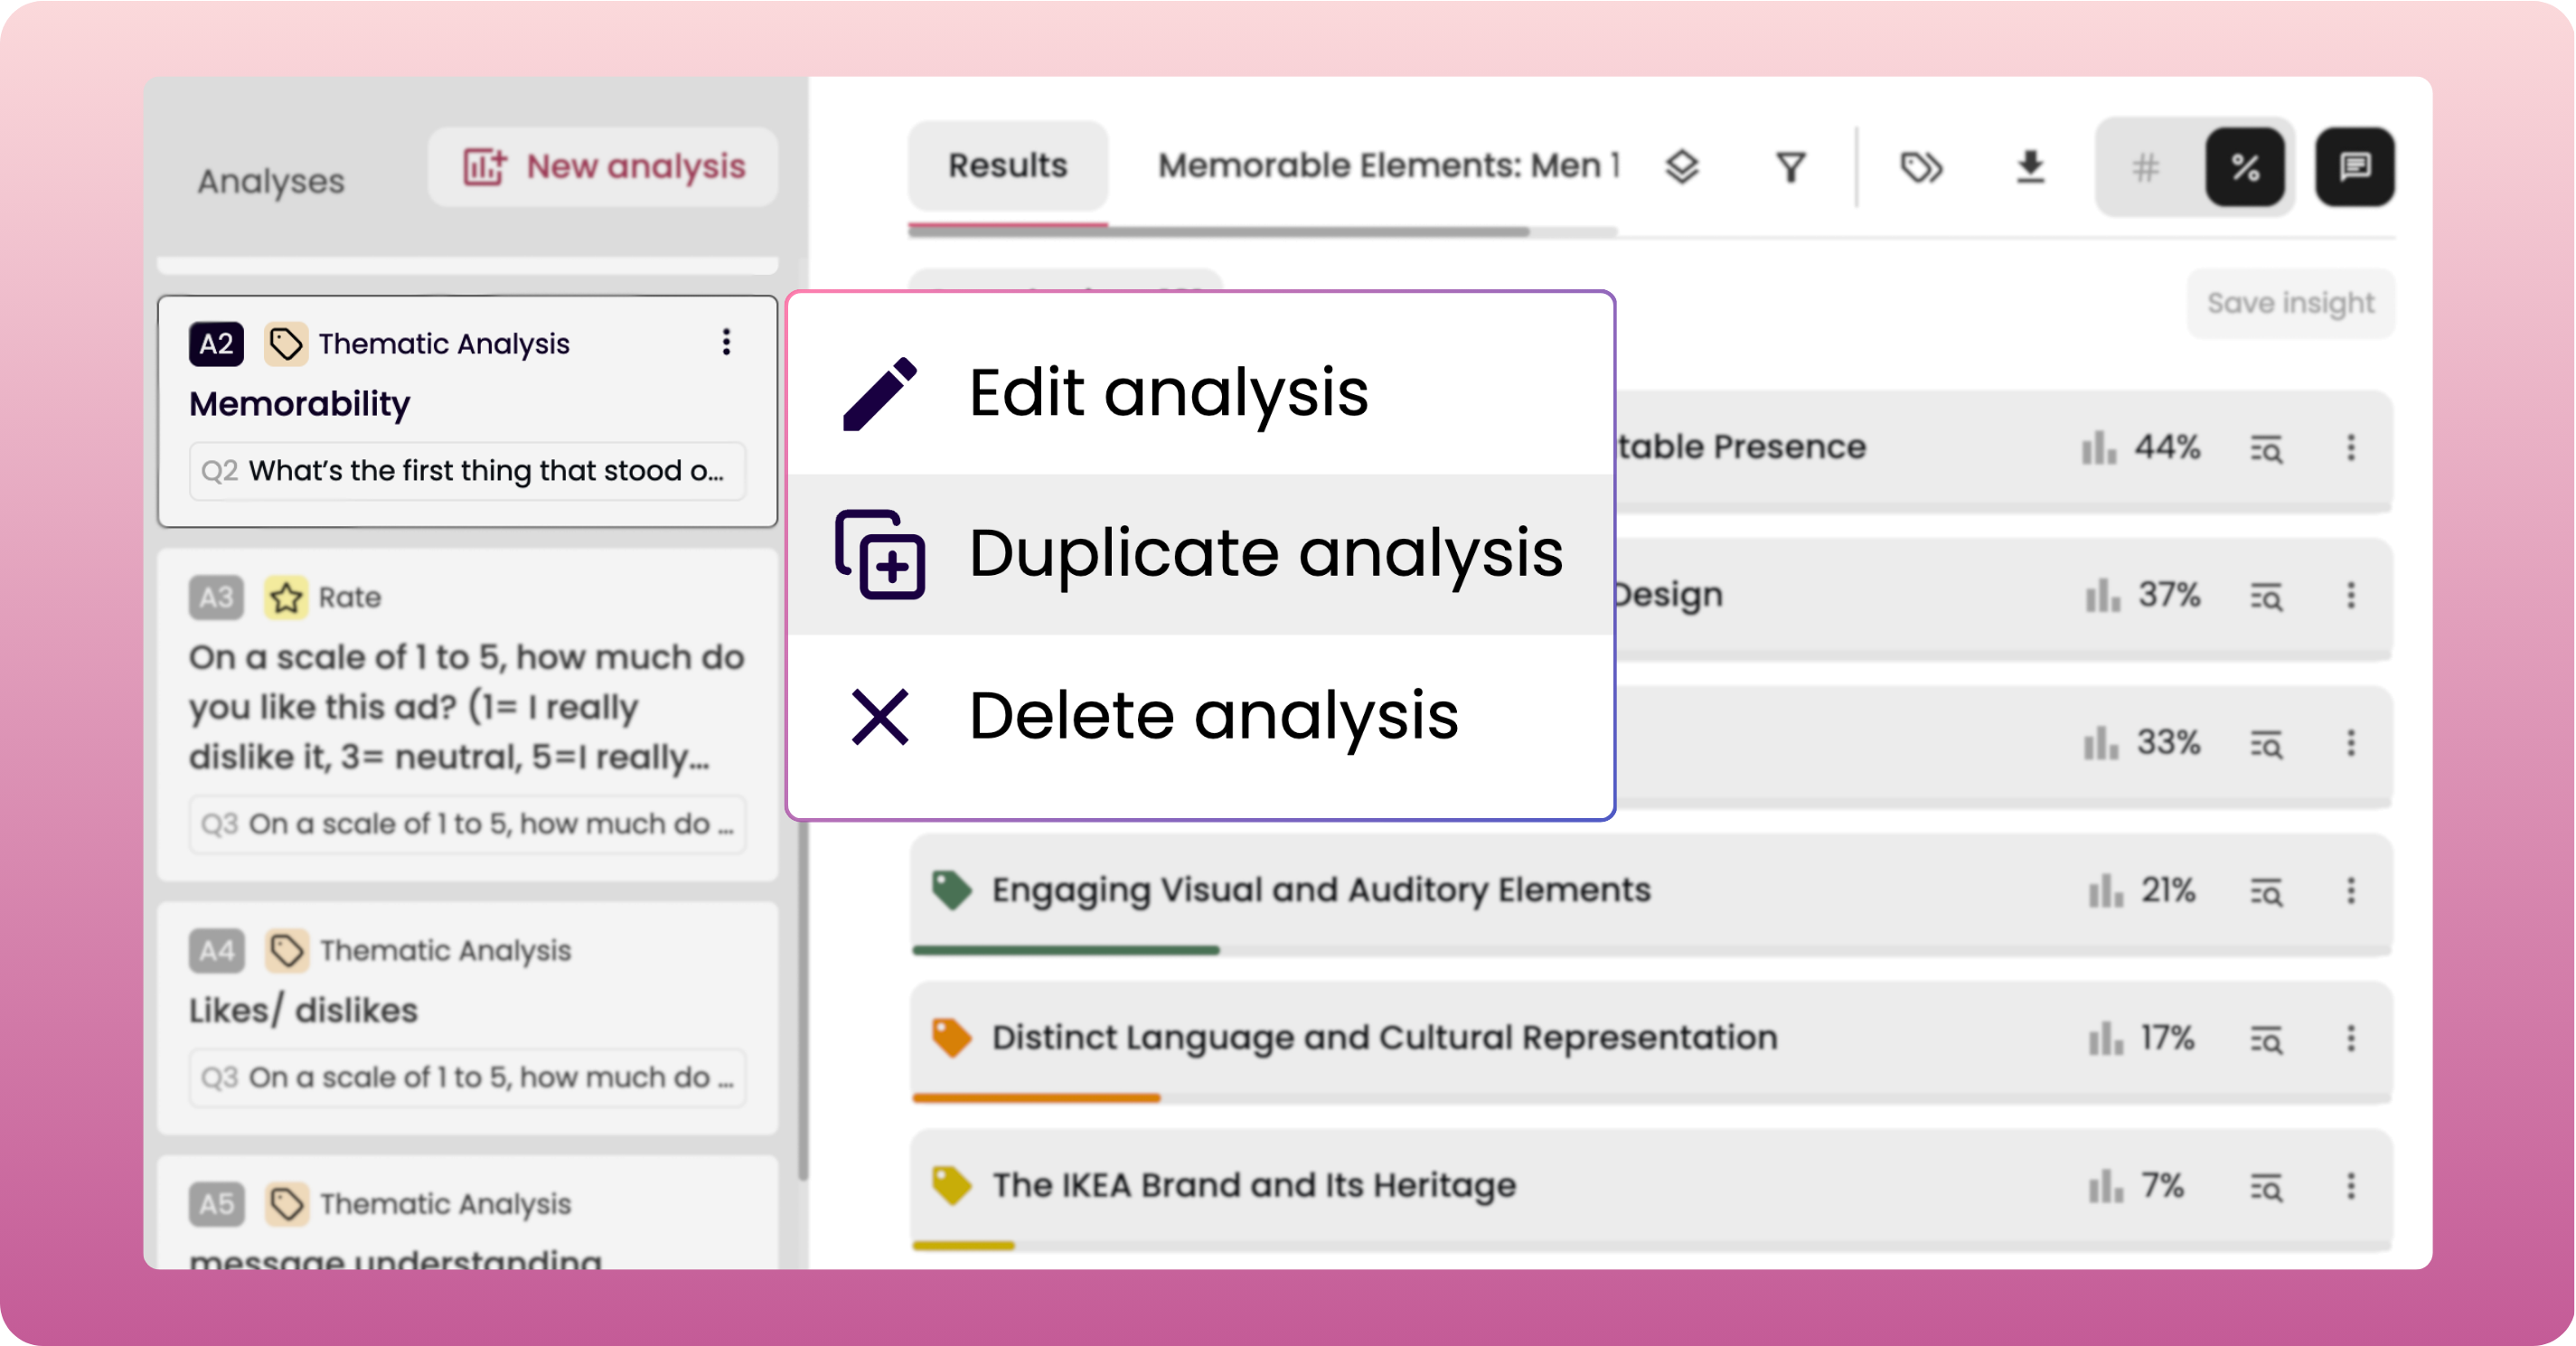Inspect responses for Engaging Visual and Auditory Elements

click(x=2266, y=891)
